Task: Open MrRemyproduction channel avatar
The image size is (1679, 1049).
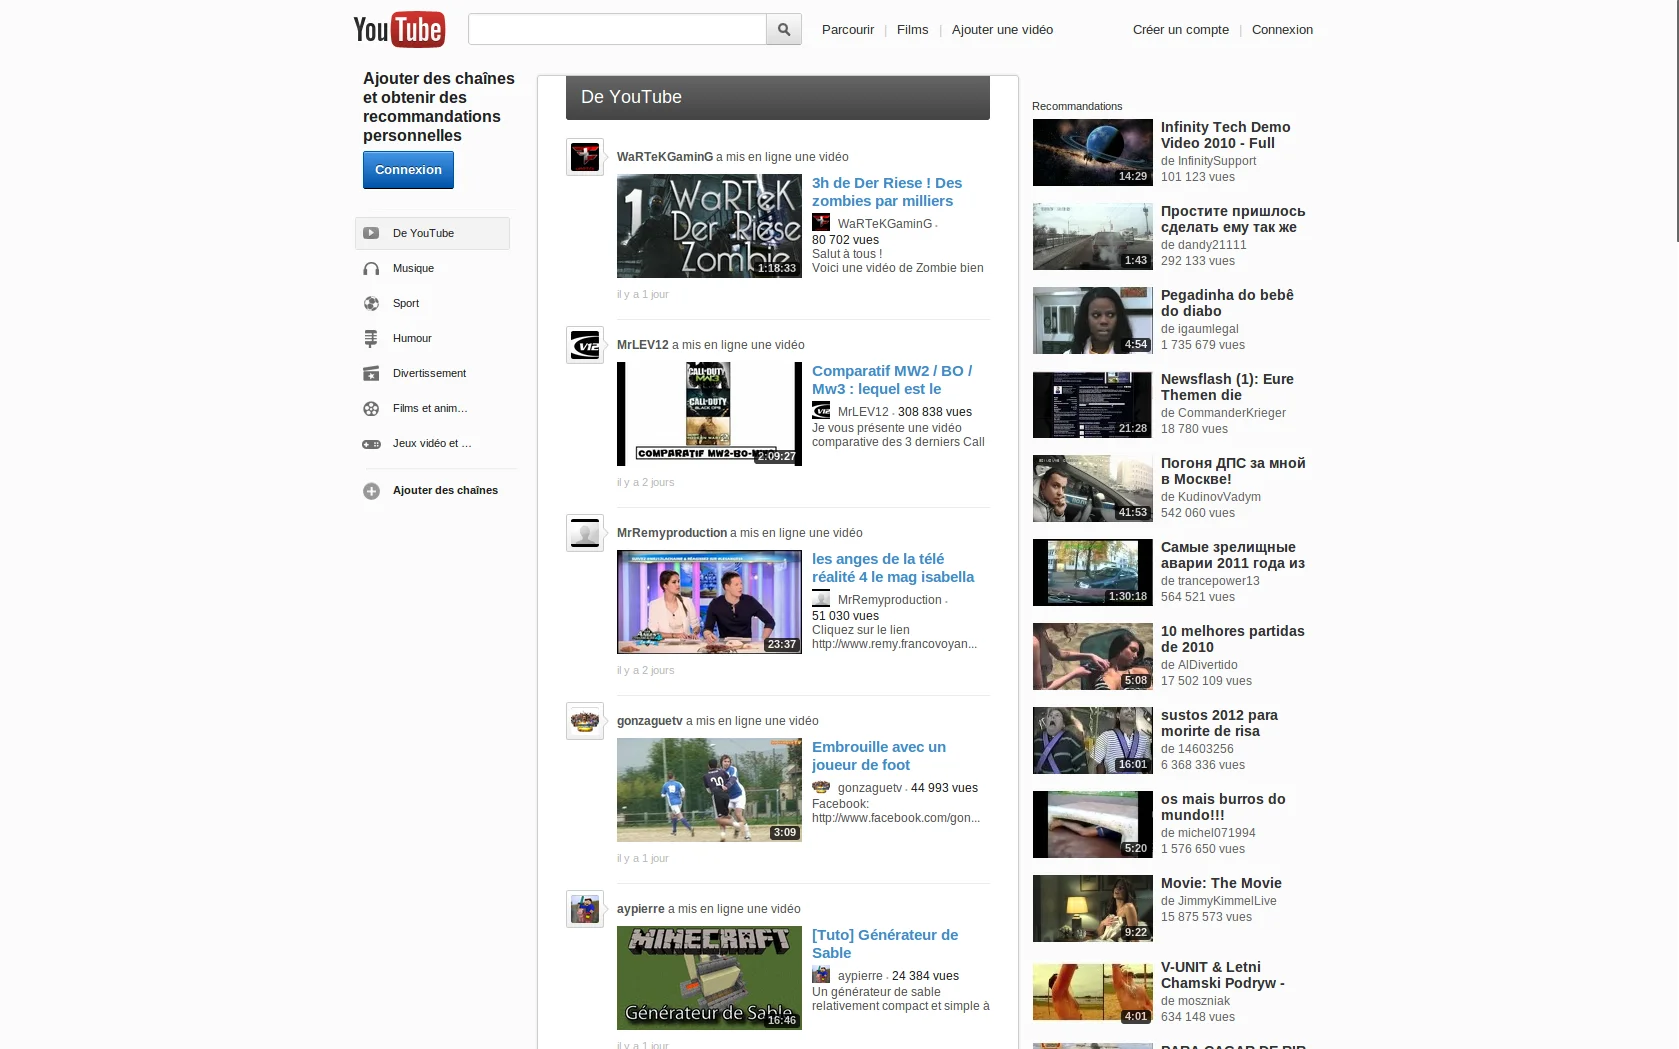Action: coord(585,533)
